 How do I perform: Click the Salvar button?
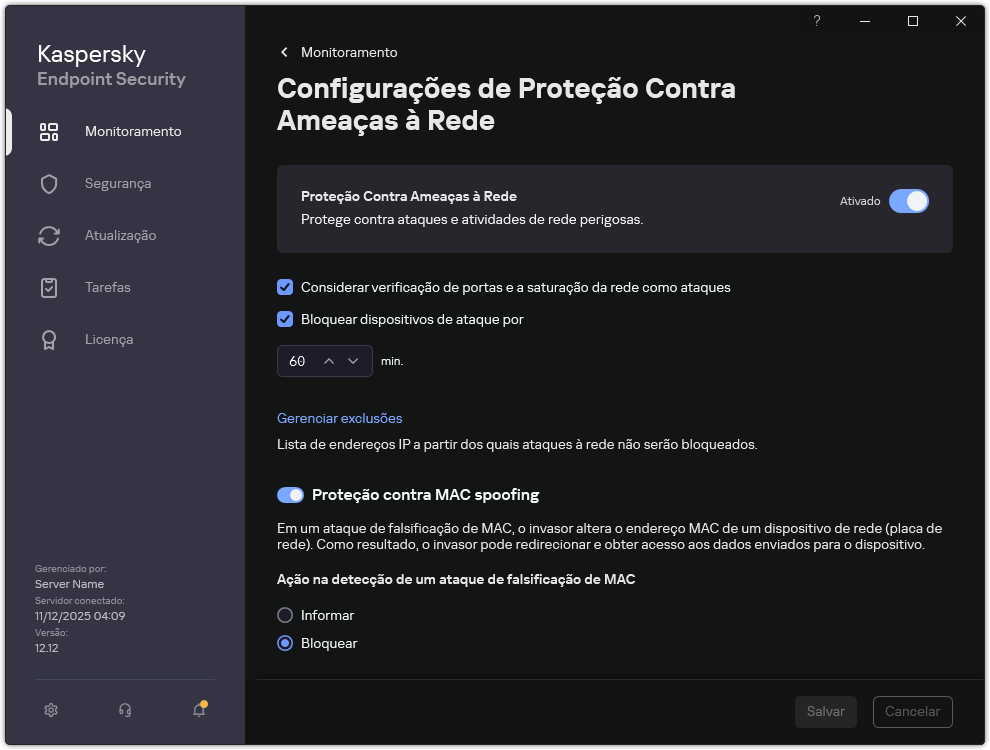(825, 712)
